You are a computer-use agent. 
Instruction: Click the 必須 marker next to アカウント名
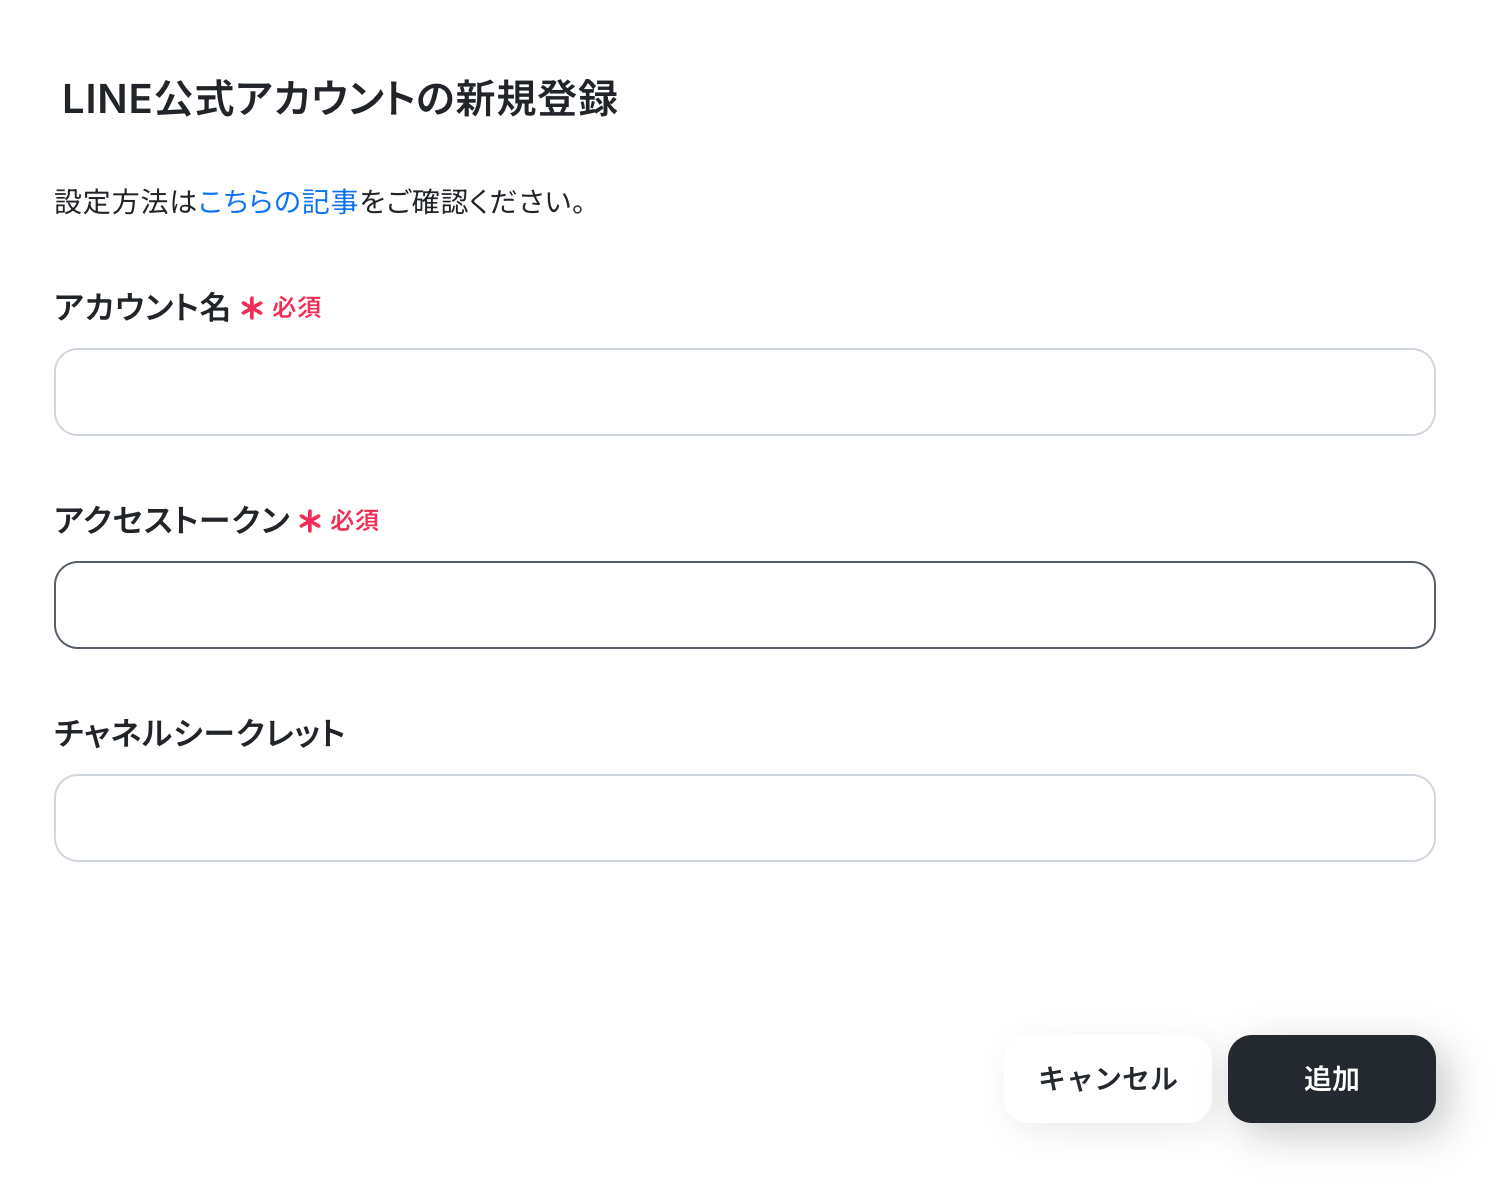coord(297,308)
